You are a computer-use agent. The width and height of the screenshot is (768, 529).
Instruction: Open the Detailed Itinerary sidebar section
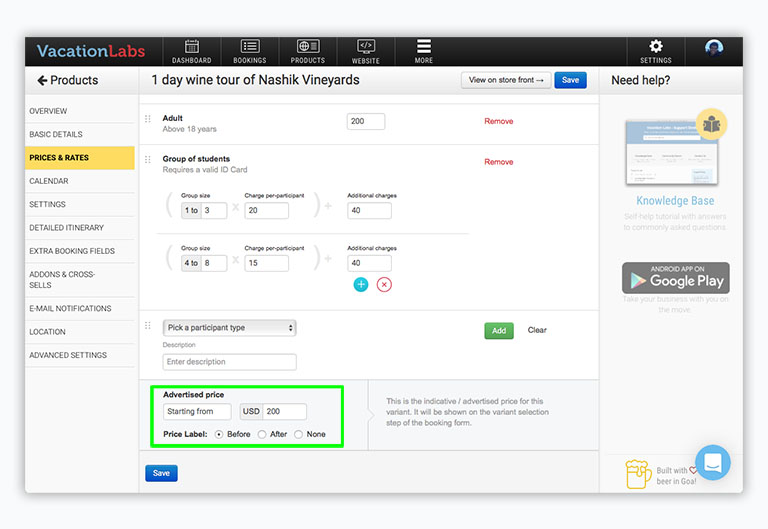tap(66, 228)
